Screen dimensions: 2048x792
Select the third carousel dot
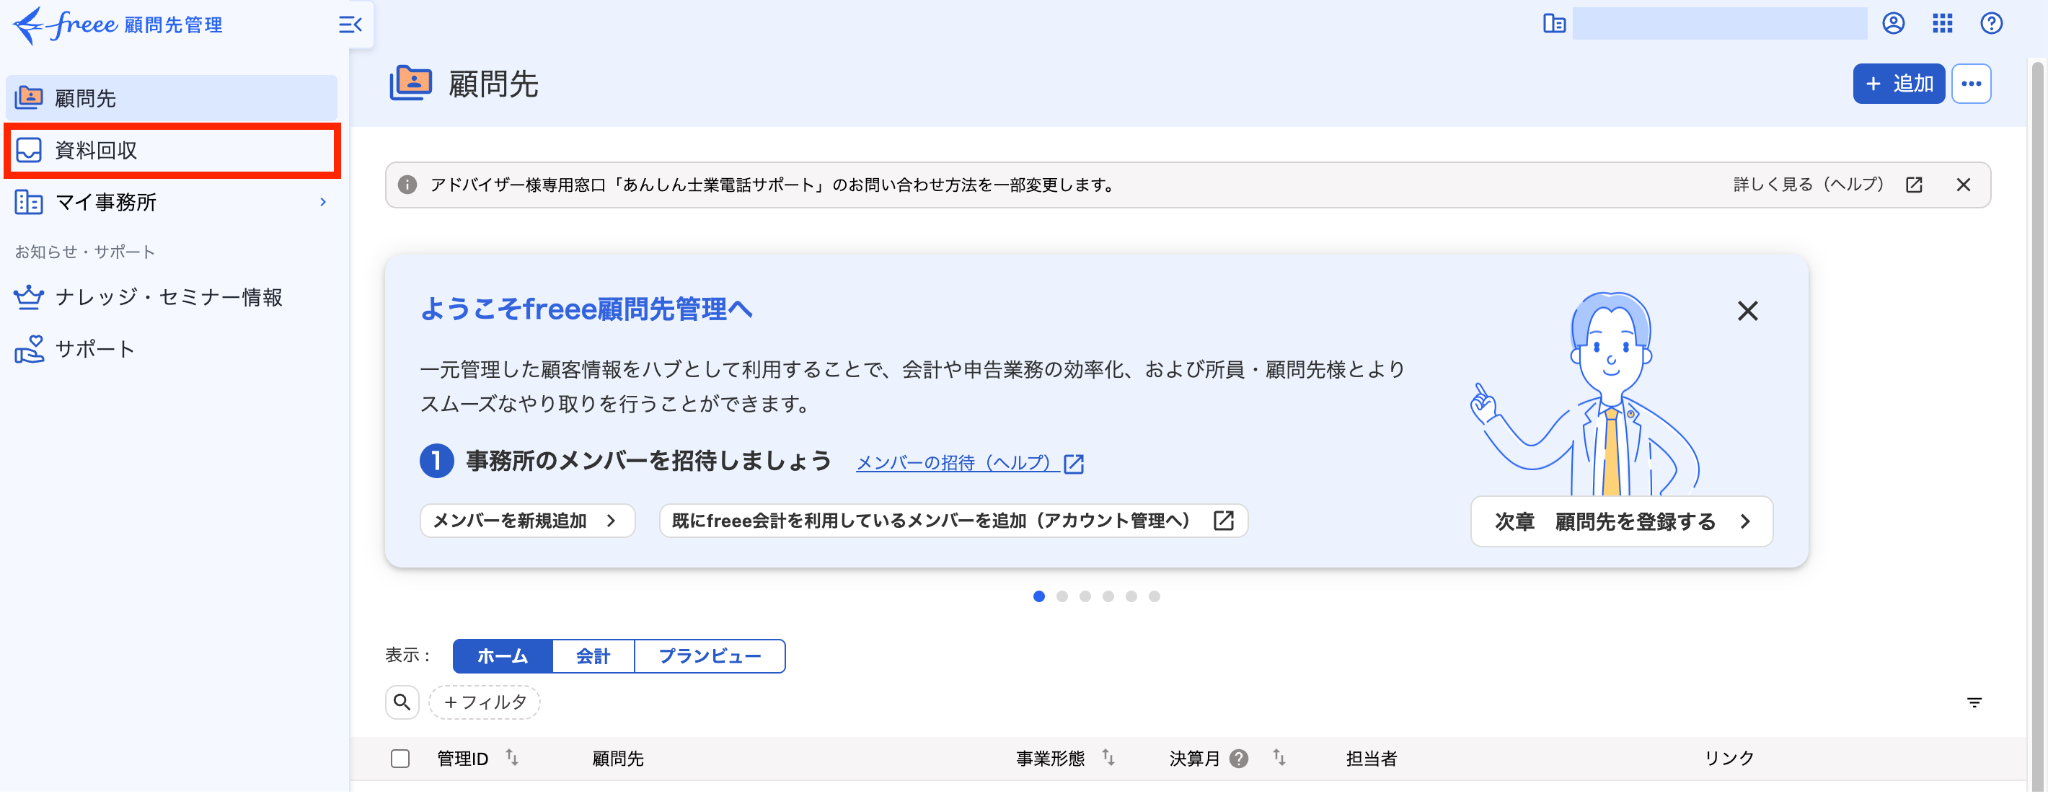(x=1085, y=596)
